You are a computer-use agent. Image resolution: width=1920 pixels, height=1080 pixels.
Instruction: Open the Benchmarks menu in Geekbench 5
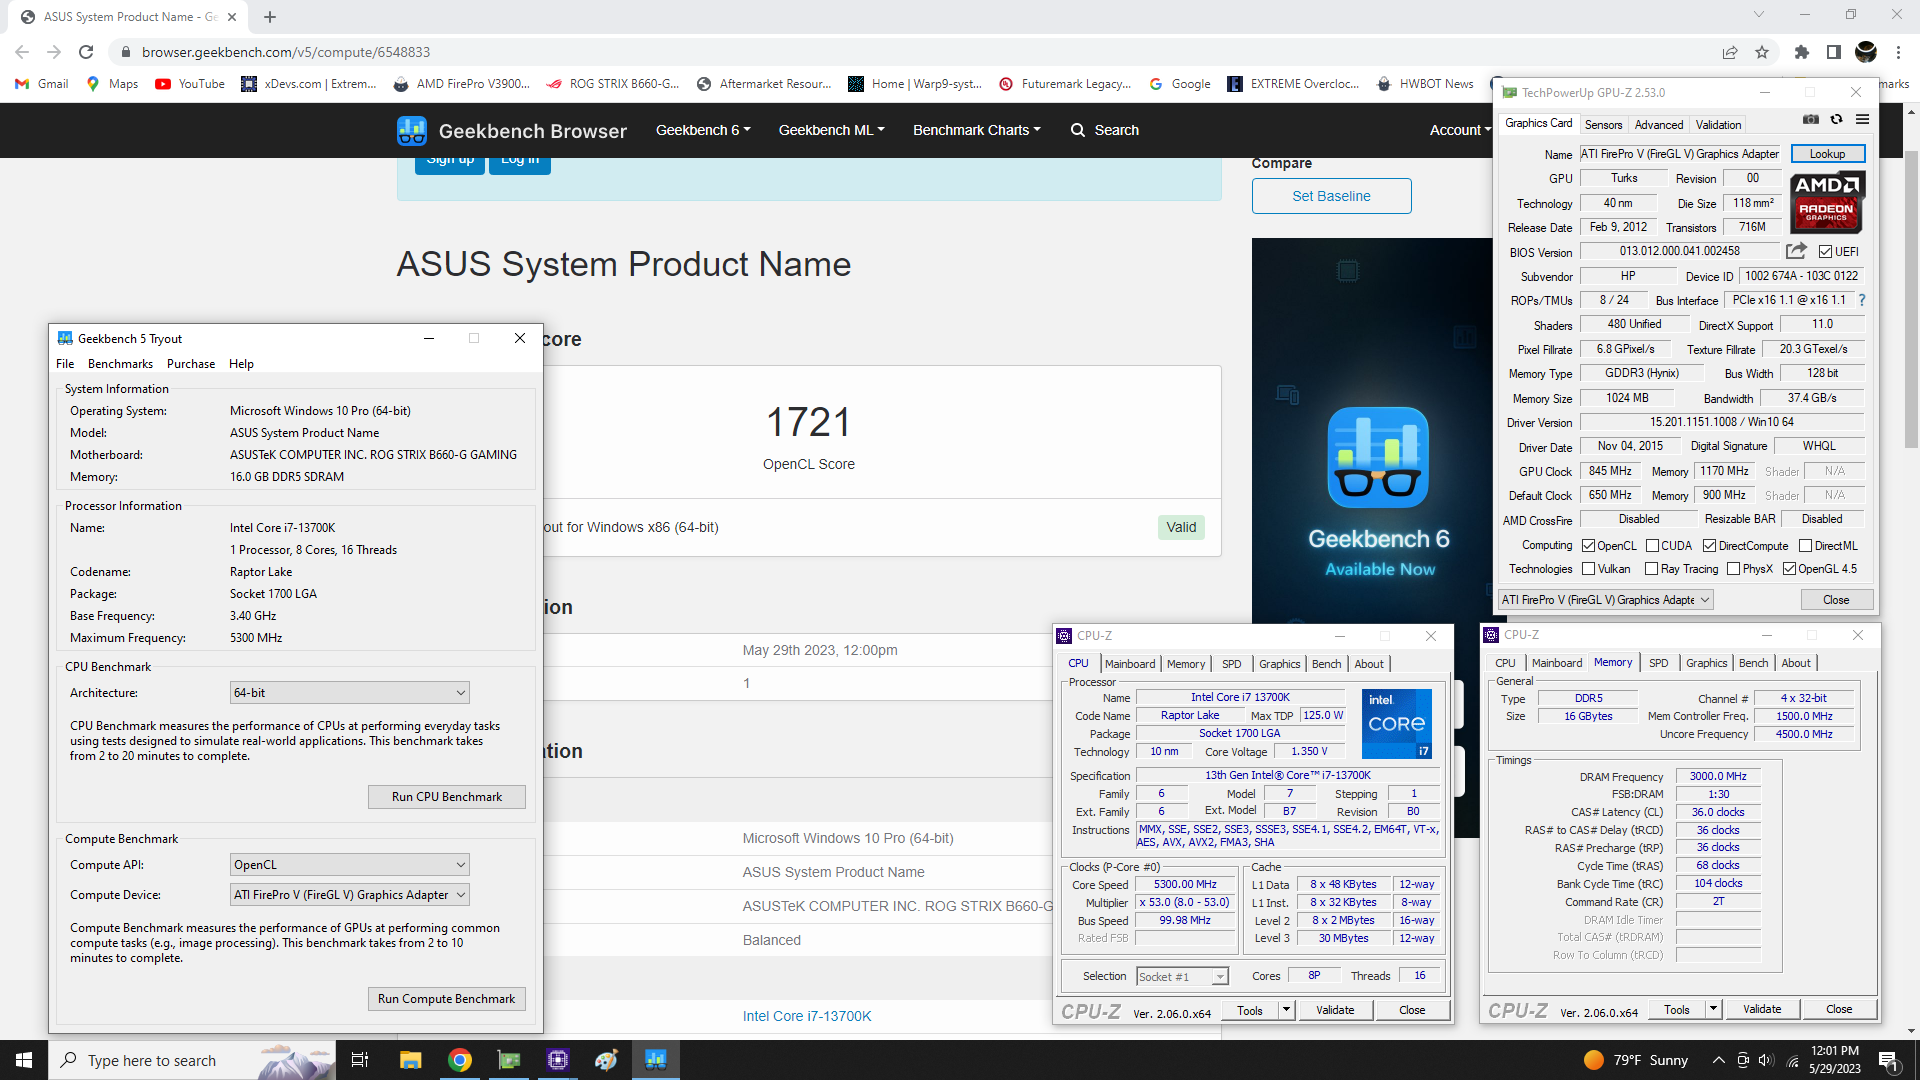point(120,364)
